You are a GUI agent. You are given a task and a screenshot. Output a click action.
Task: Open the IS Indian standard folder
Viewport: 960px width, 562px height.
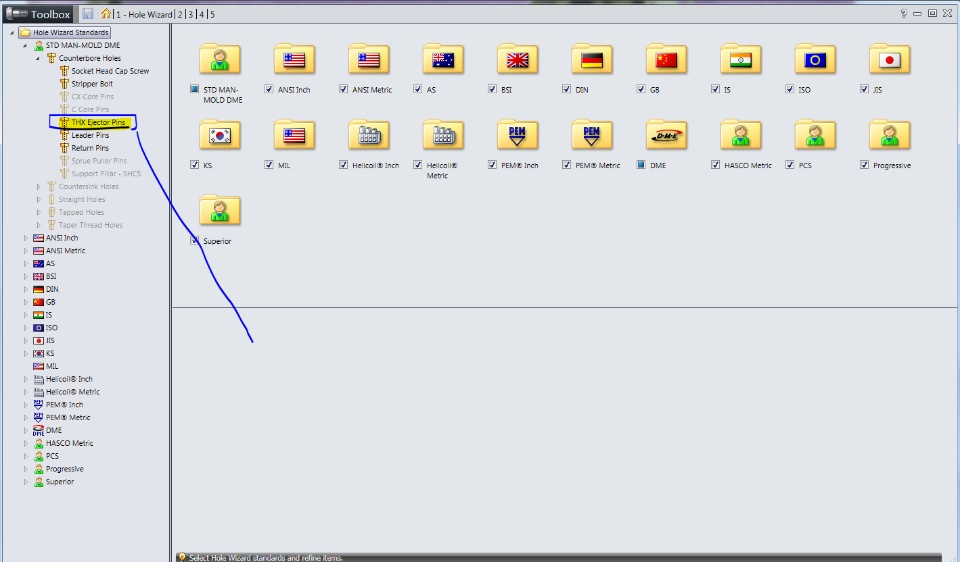coord(741,59)
